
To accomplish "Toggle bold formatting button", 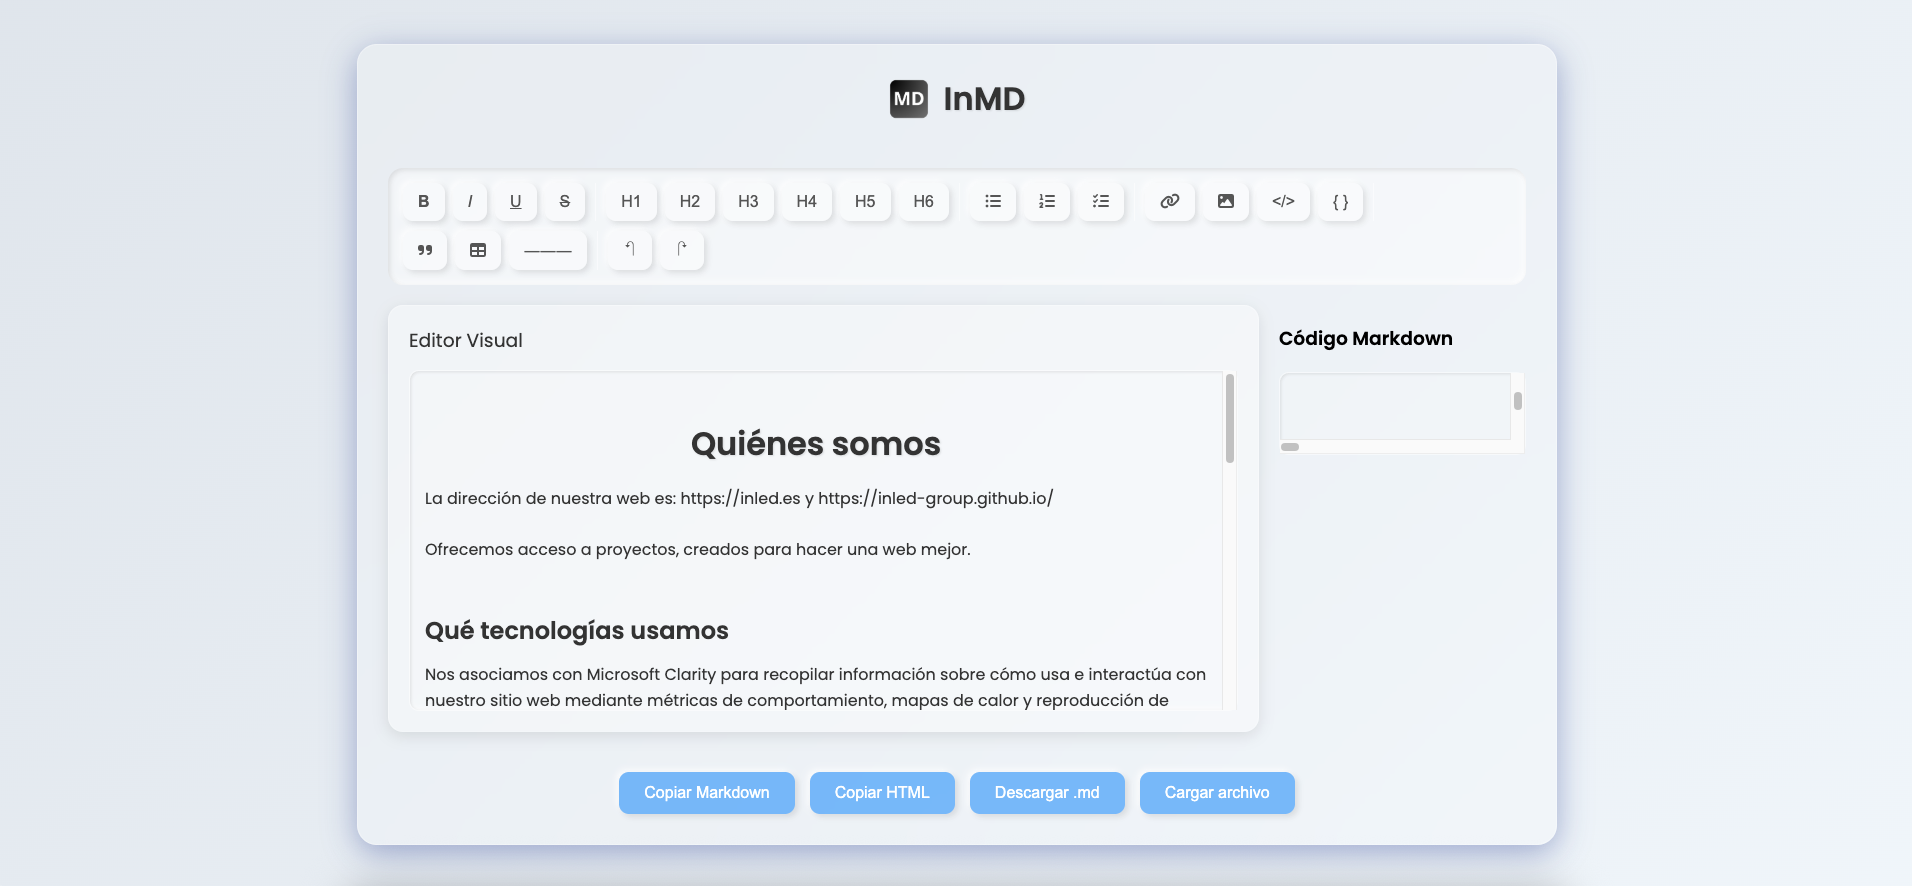I will 424,201.
